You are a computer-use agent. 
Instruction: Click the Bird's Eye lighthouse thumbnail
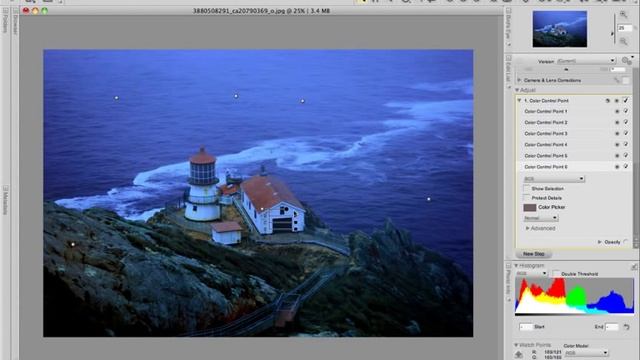tap(560, 29)
